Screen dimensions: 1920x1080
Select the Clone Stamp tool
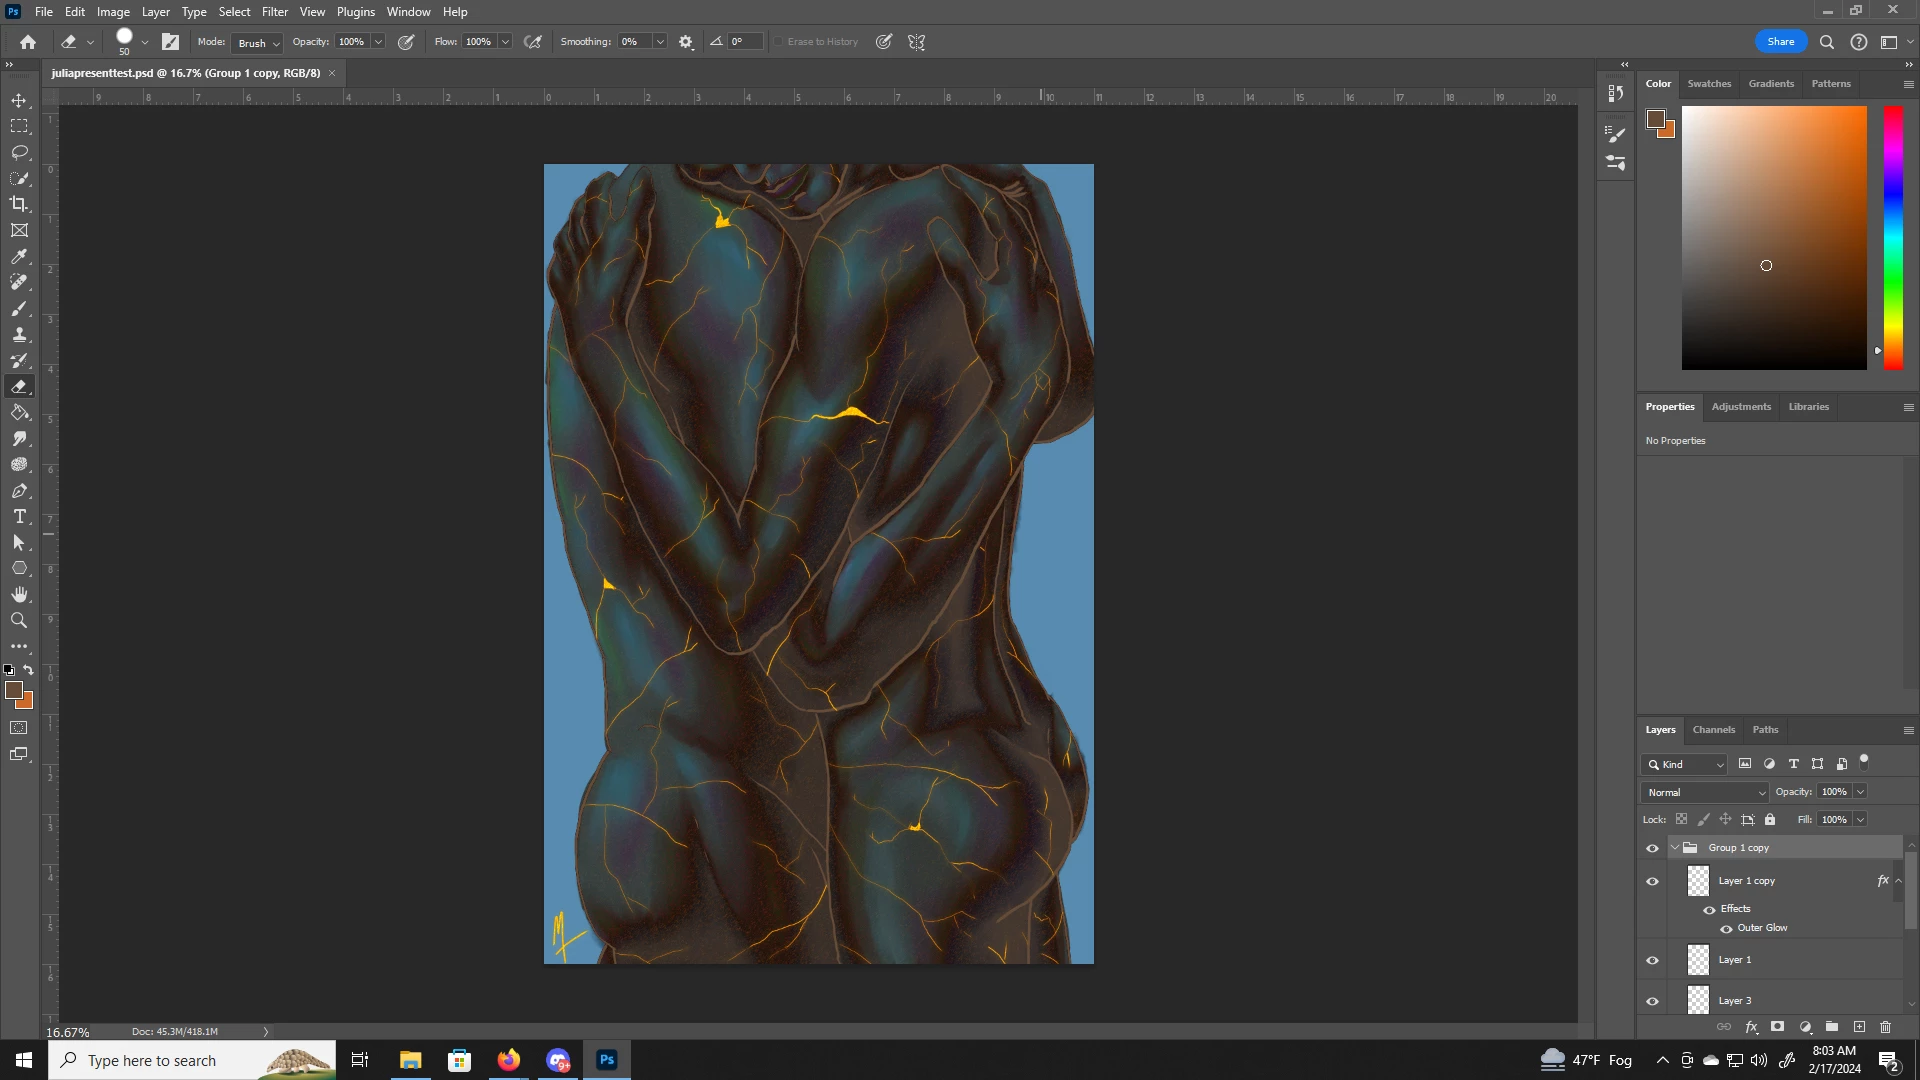click(19, 335)
